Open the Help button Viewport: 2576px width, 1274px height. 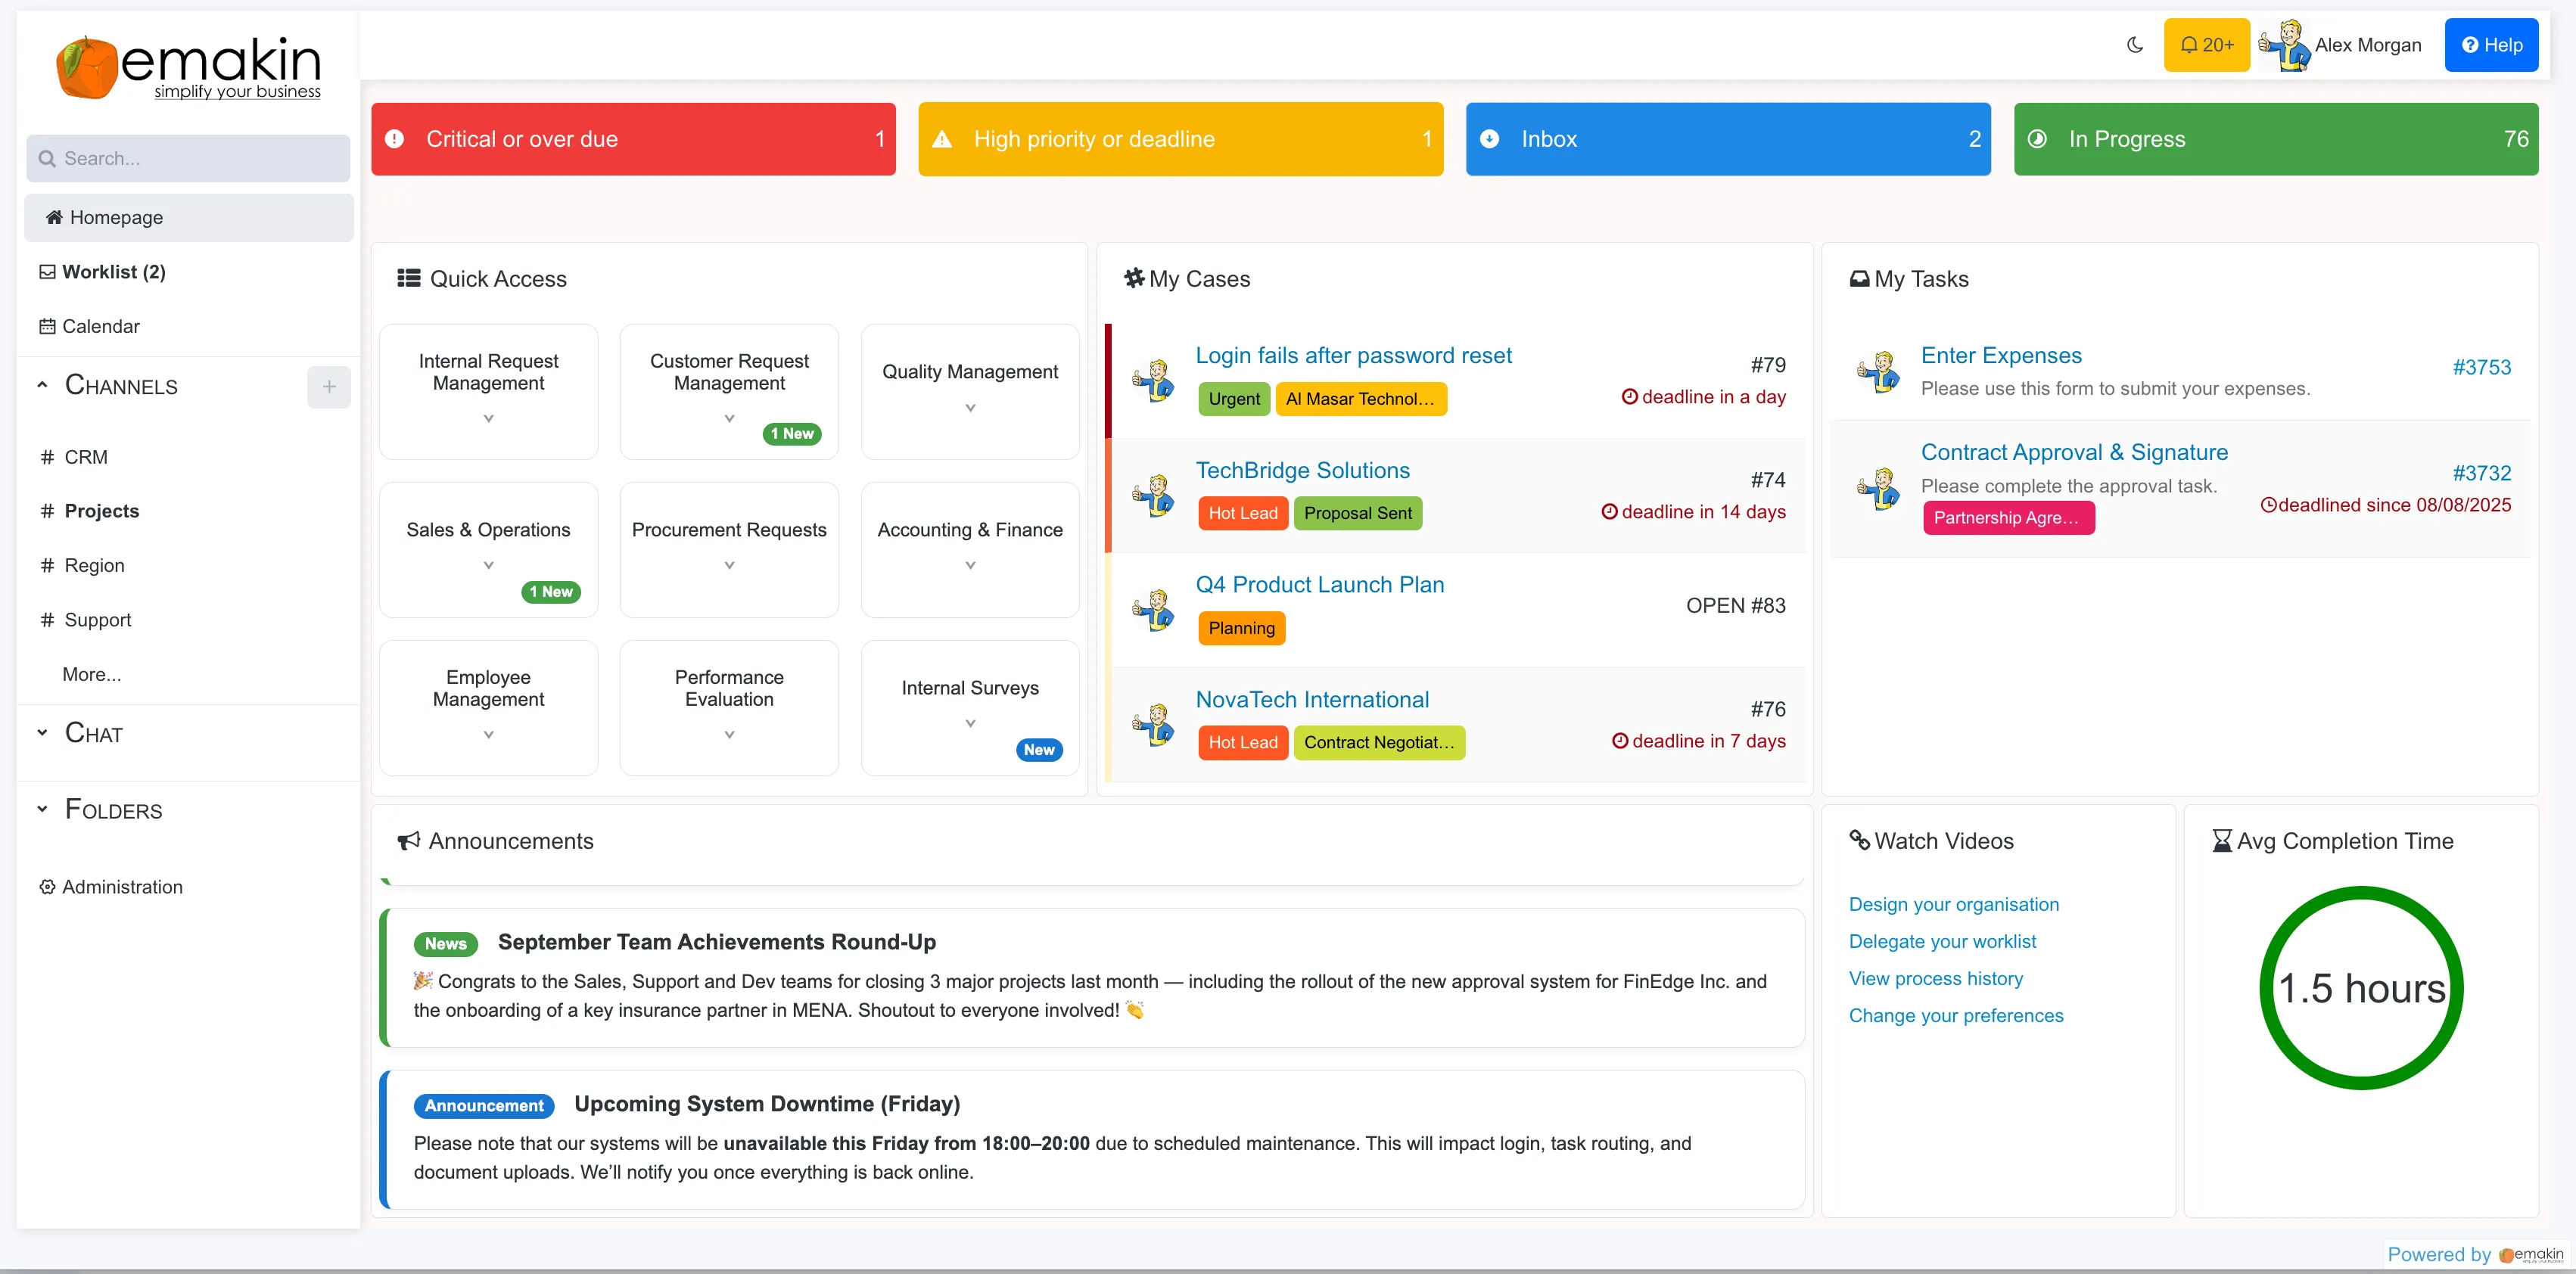point(2491,44)
